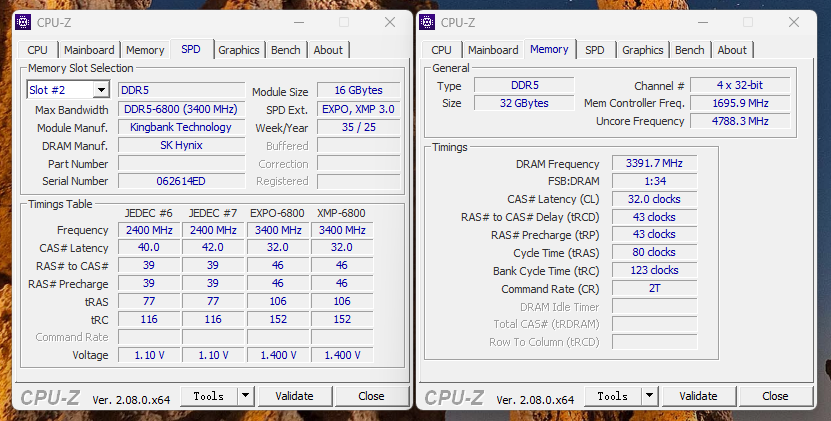Open the Memory tab in the SPD window
Screen dimensions: 831x421
(x=145, y=50)
